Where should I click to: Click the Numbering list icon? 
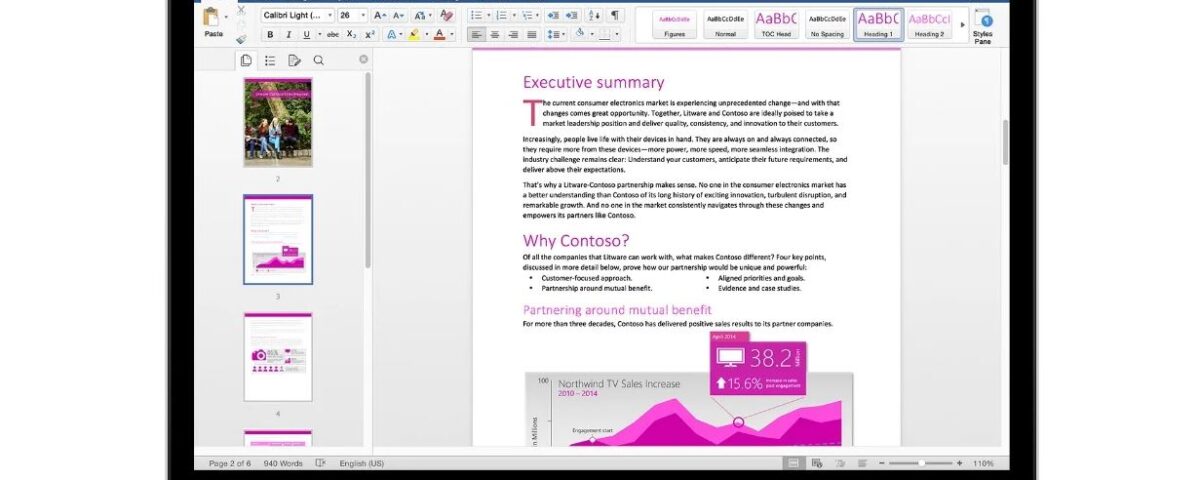(x=503, y=16)
